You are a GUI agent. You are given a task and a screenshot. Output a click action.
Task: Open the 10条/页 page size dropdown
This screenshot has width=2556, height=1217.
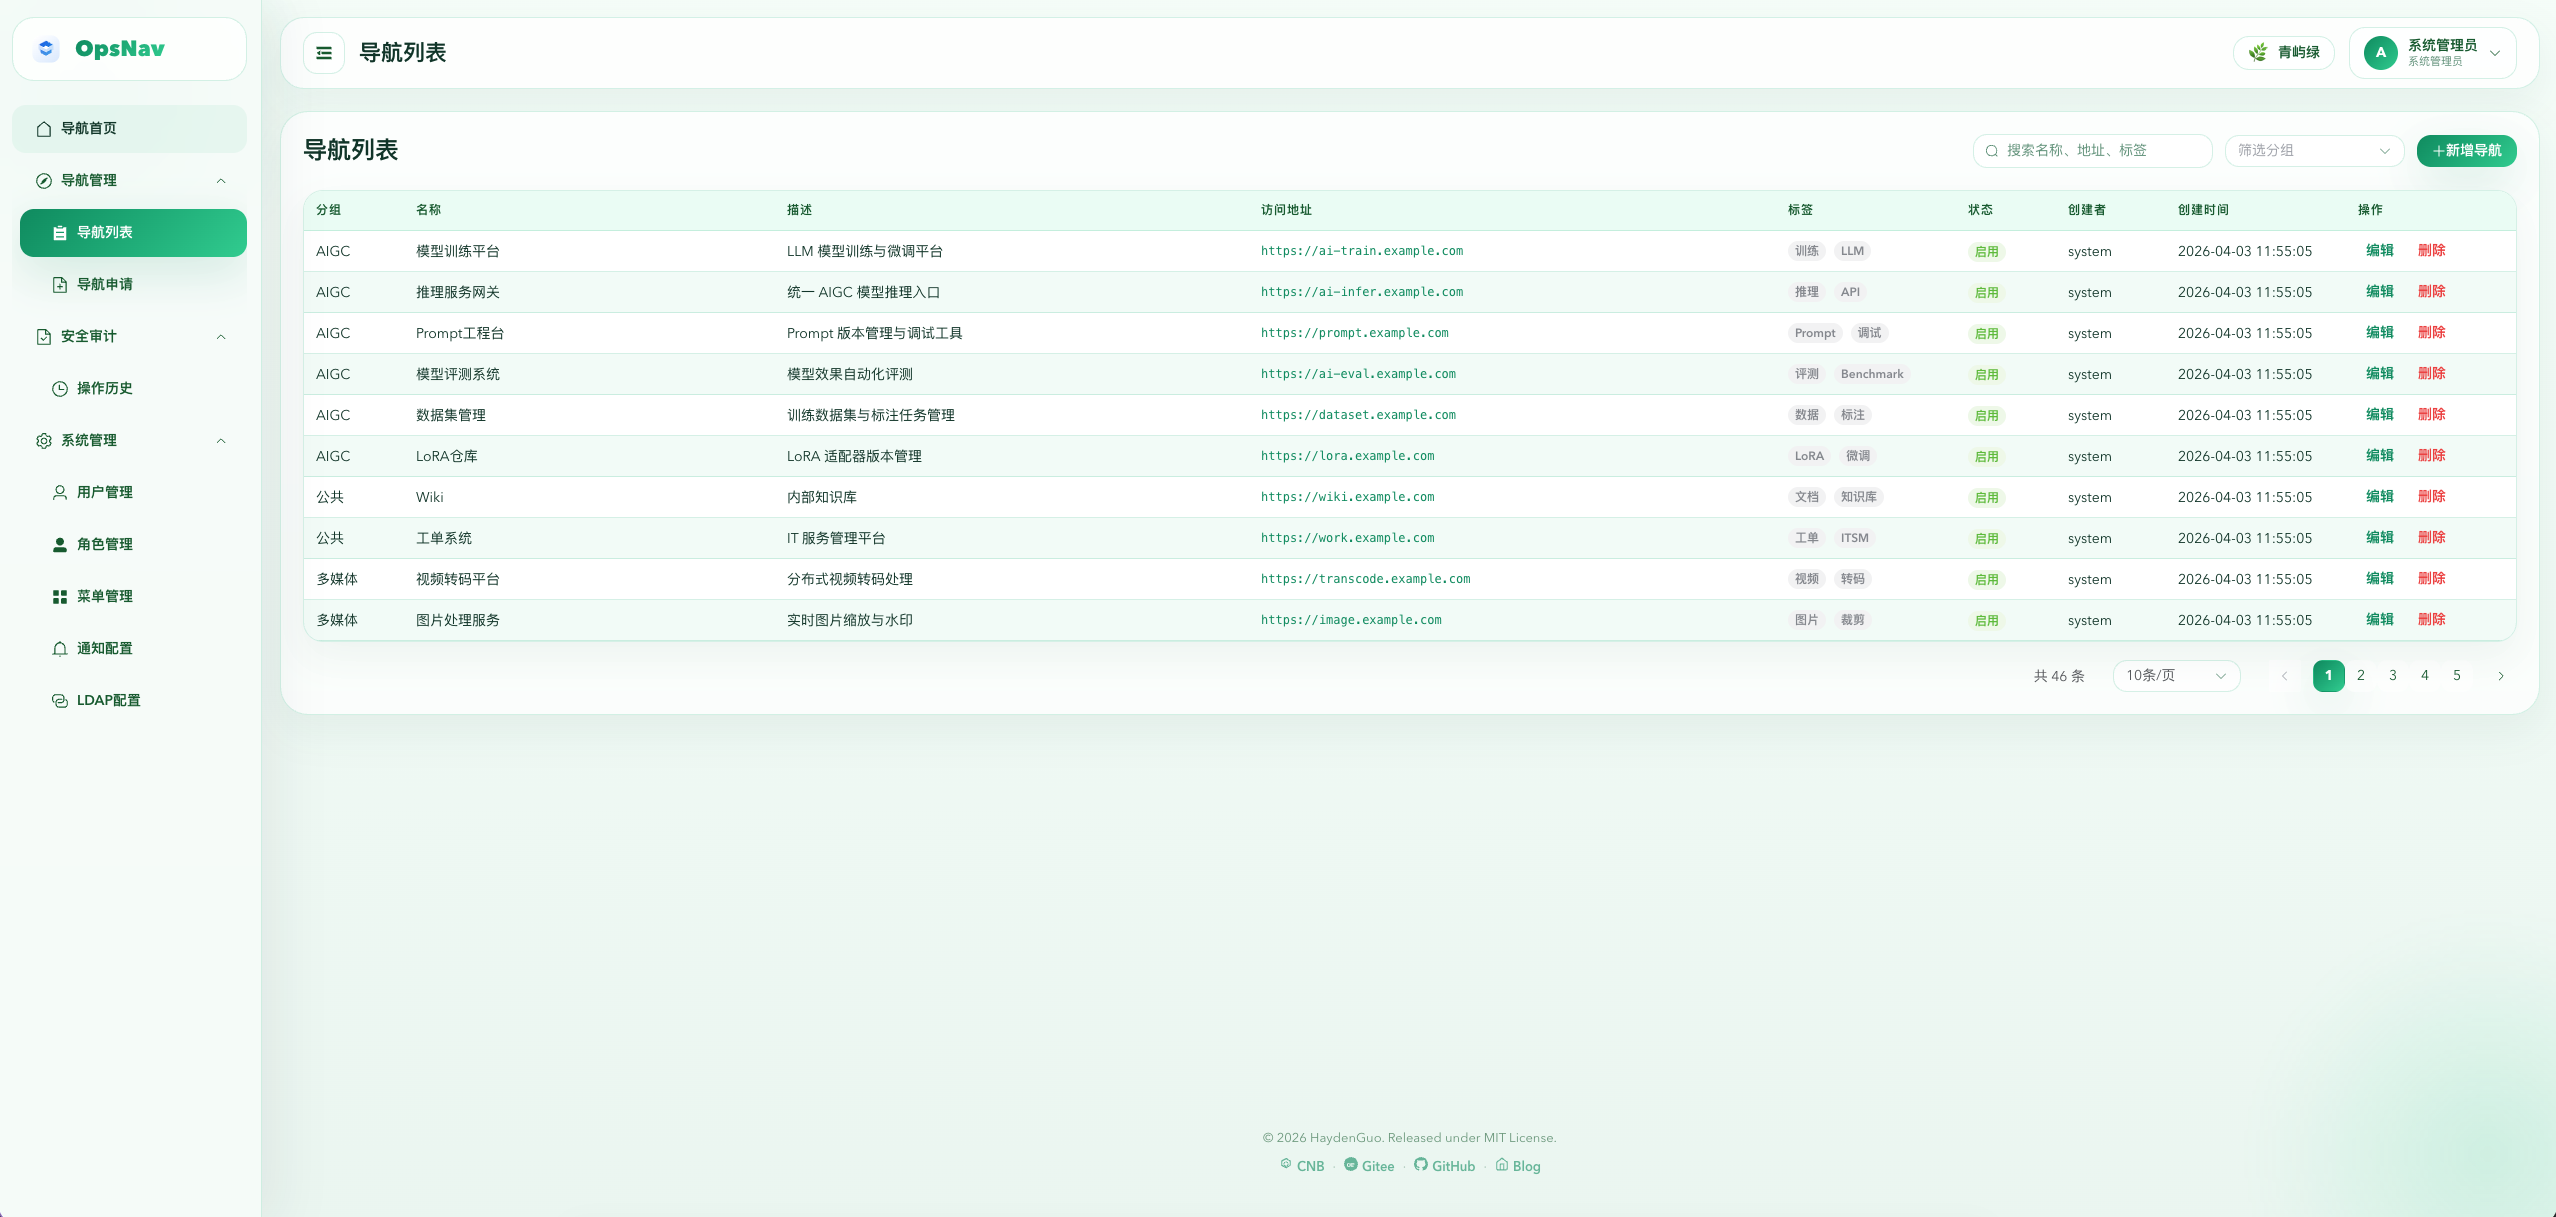click(x=2176, y=676)
